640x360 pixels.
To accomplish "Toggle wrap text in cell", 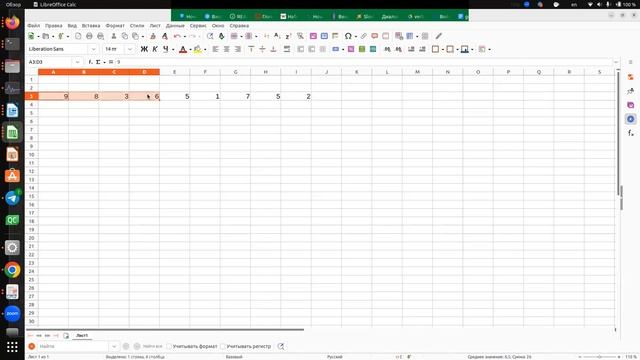I will (x=287, y=49).
